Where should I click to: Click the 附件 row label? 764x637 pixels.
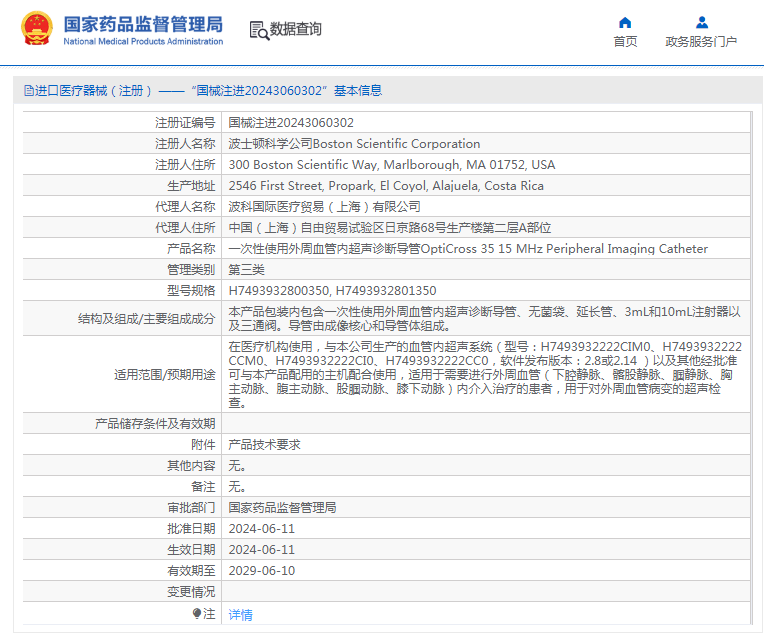pos(203,444)
